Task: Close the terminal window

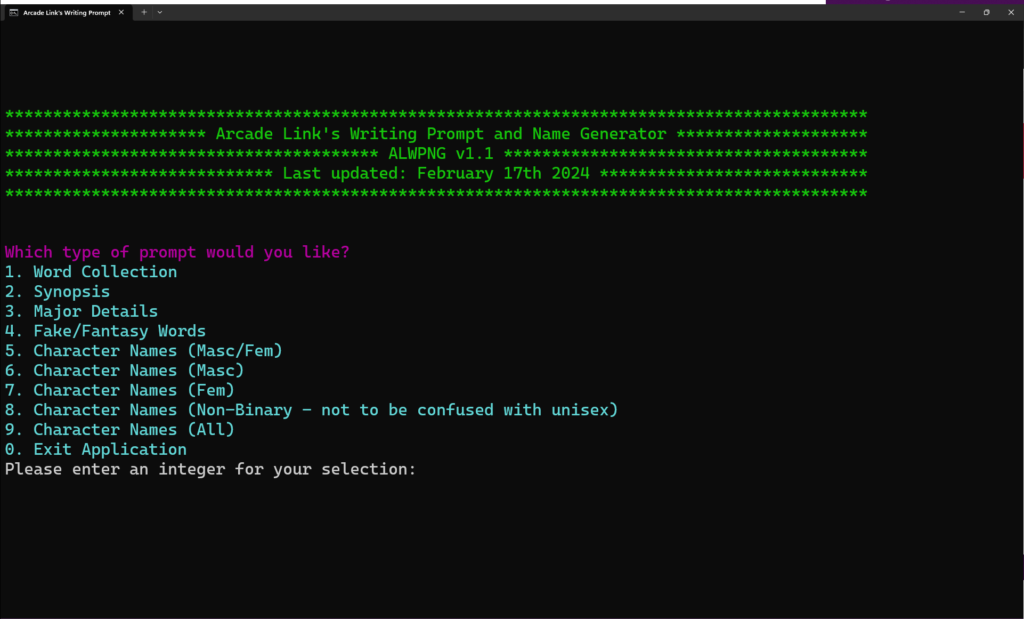Action: click(1011, 12)
